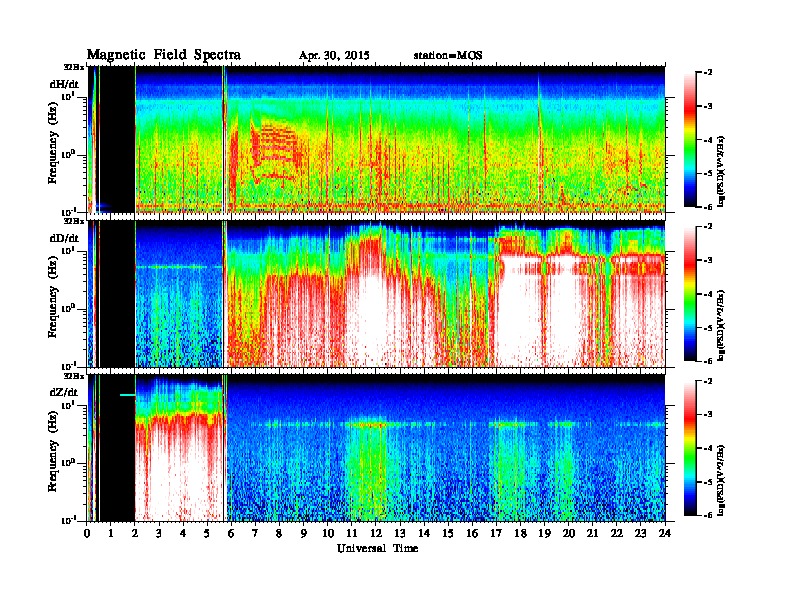Click hour 12 on the Universal Time axis

coord(376,534)
